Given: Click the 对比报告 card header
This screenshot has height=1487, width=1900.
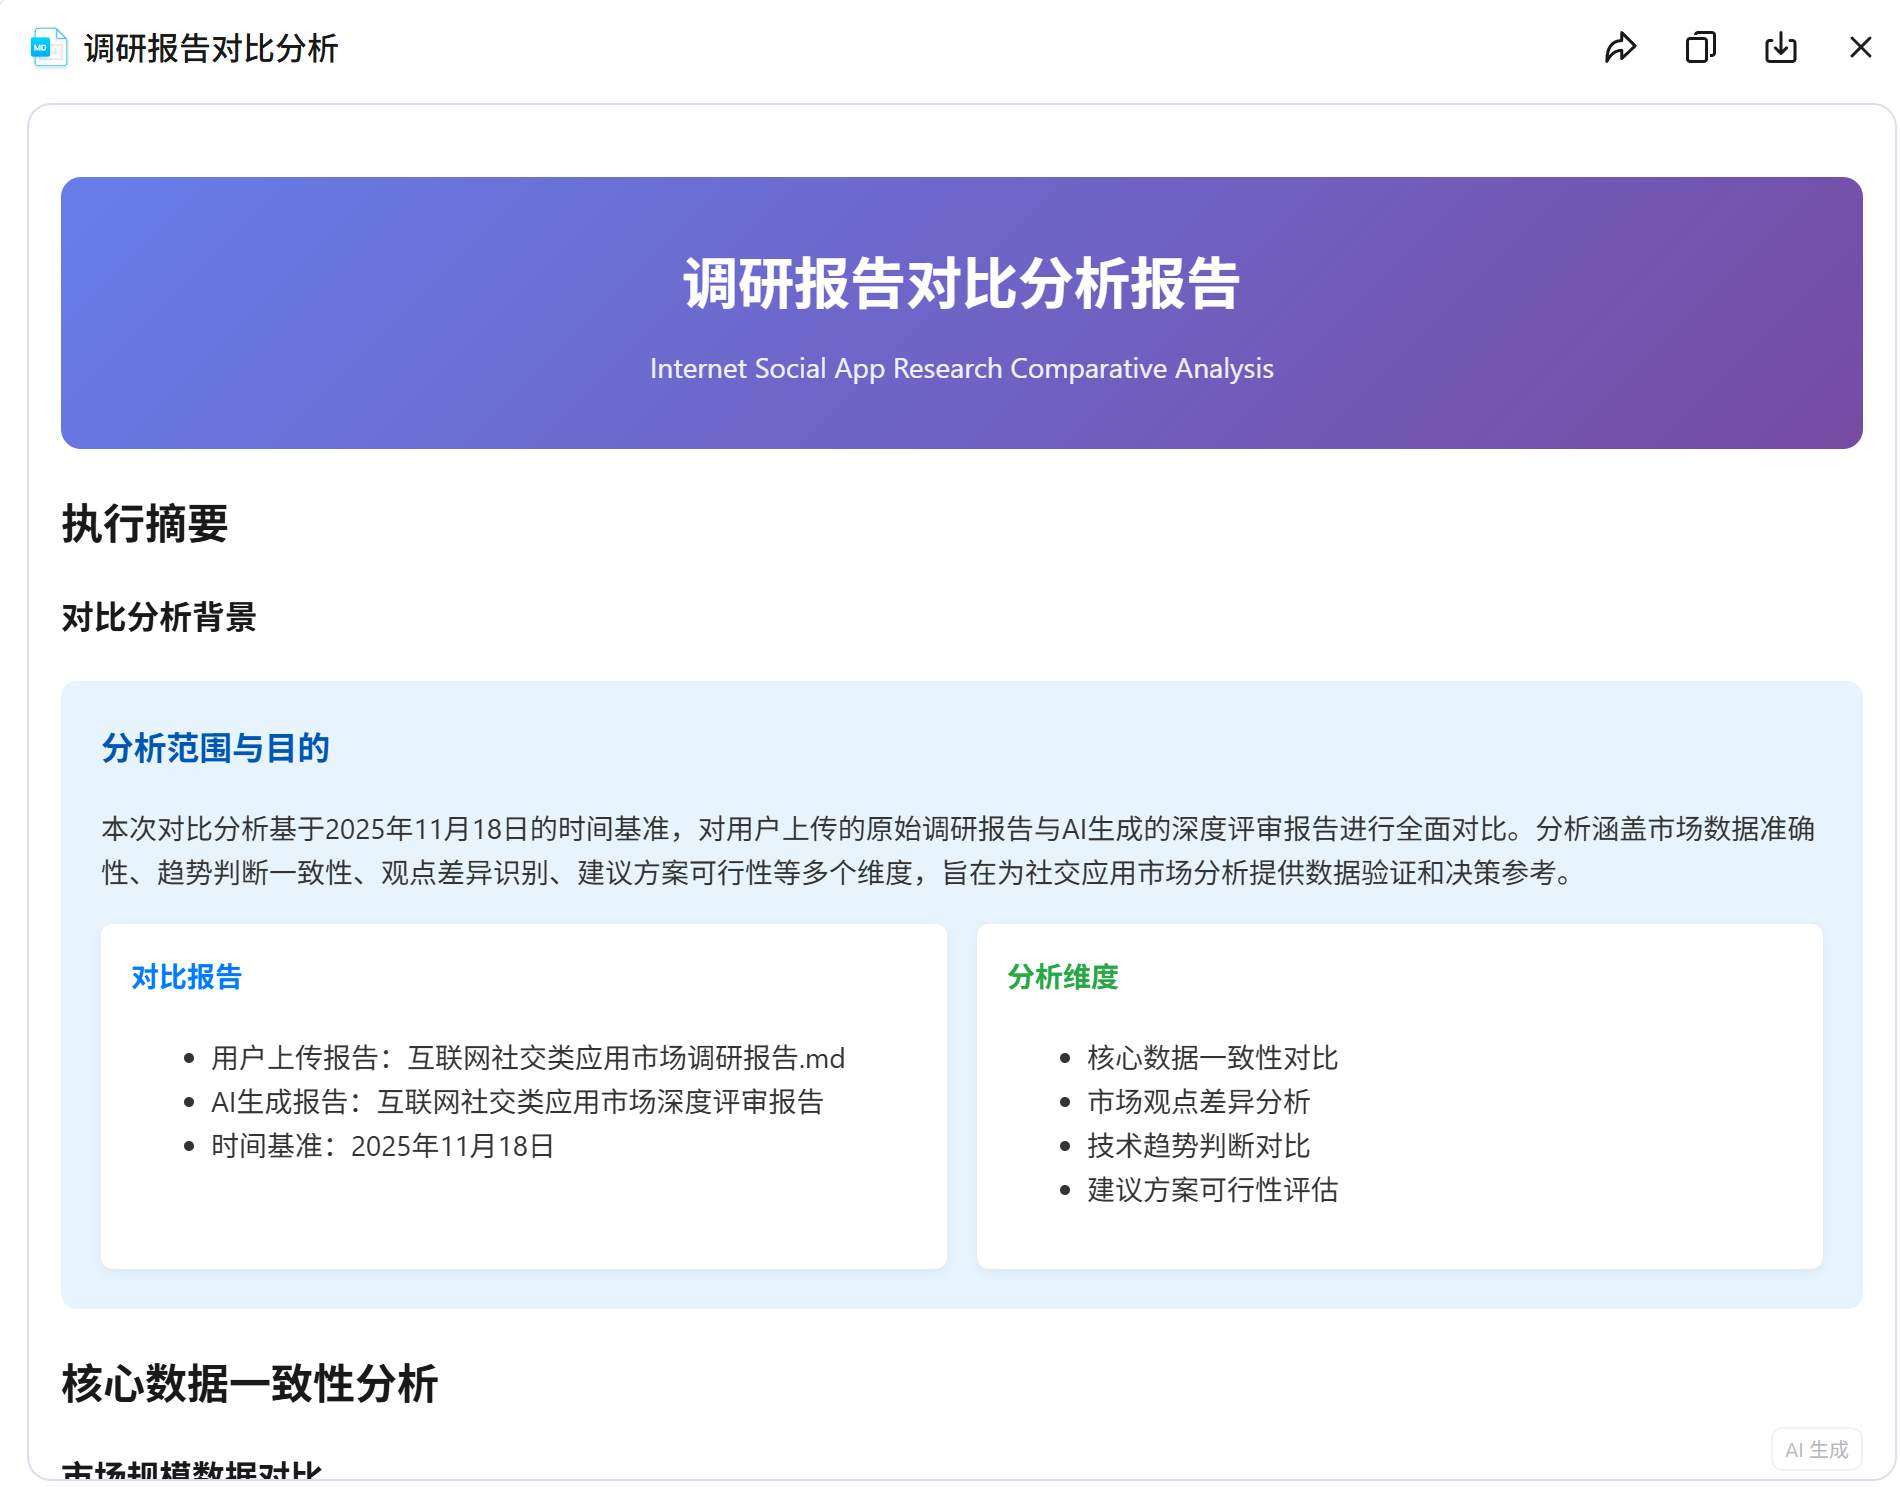Looking at the screenshot, I should 185,977.
